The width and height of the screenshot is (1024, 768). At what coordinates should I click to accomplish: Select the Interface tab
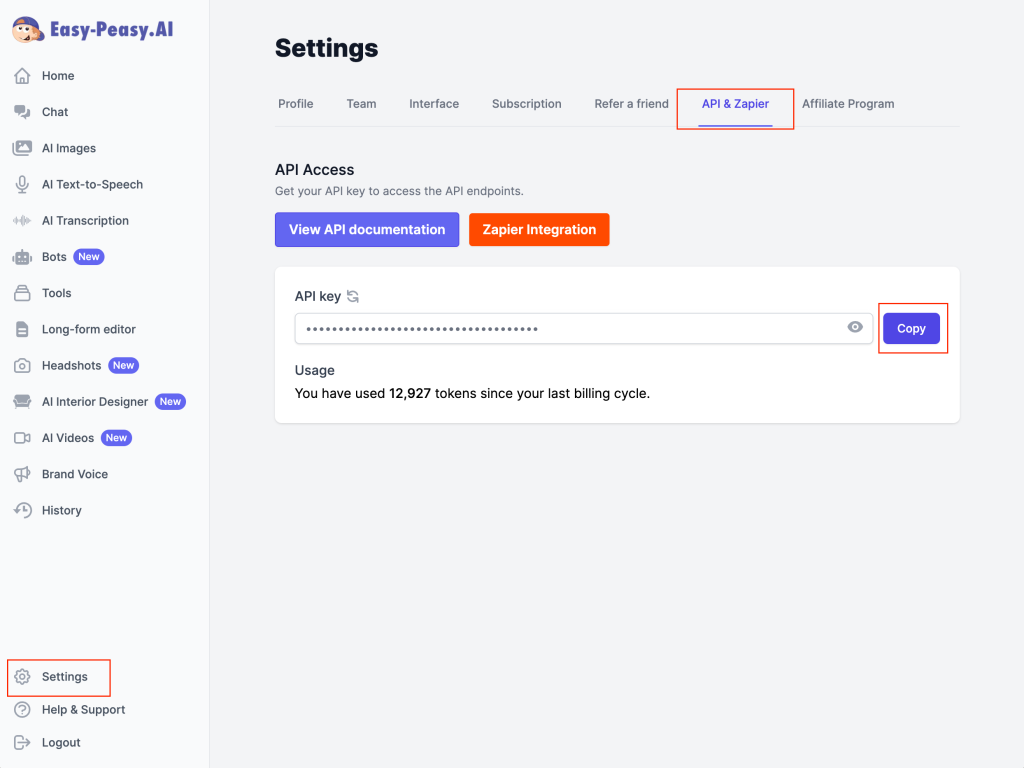[x=434, y=104]
